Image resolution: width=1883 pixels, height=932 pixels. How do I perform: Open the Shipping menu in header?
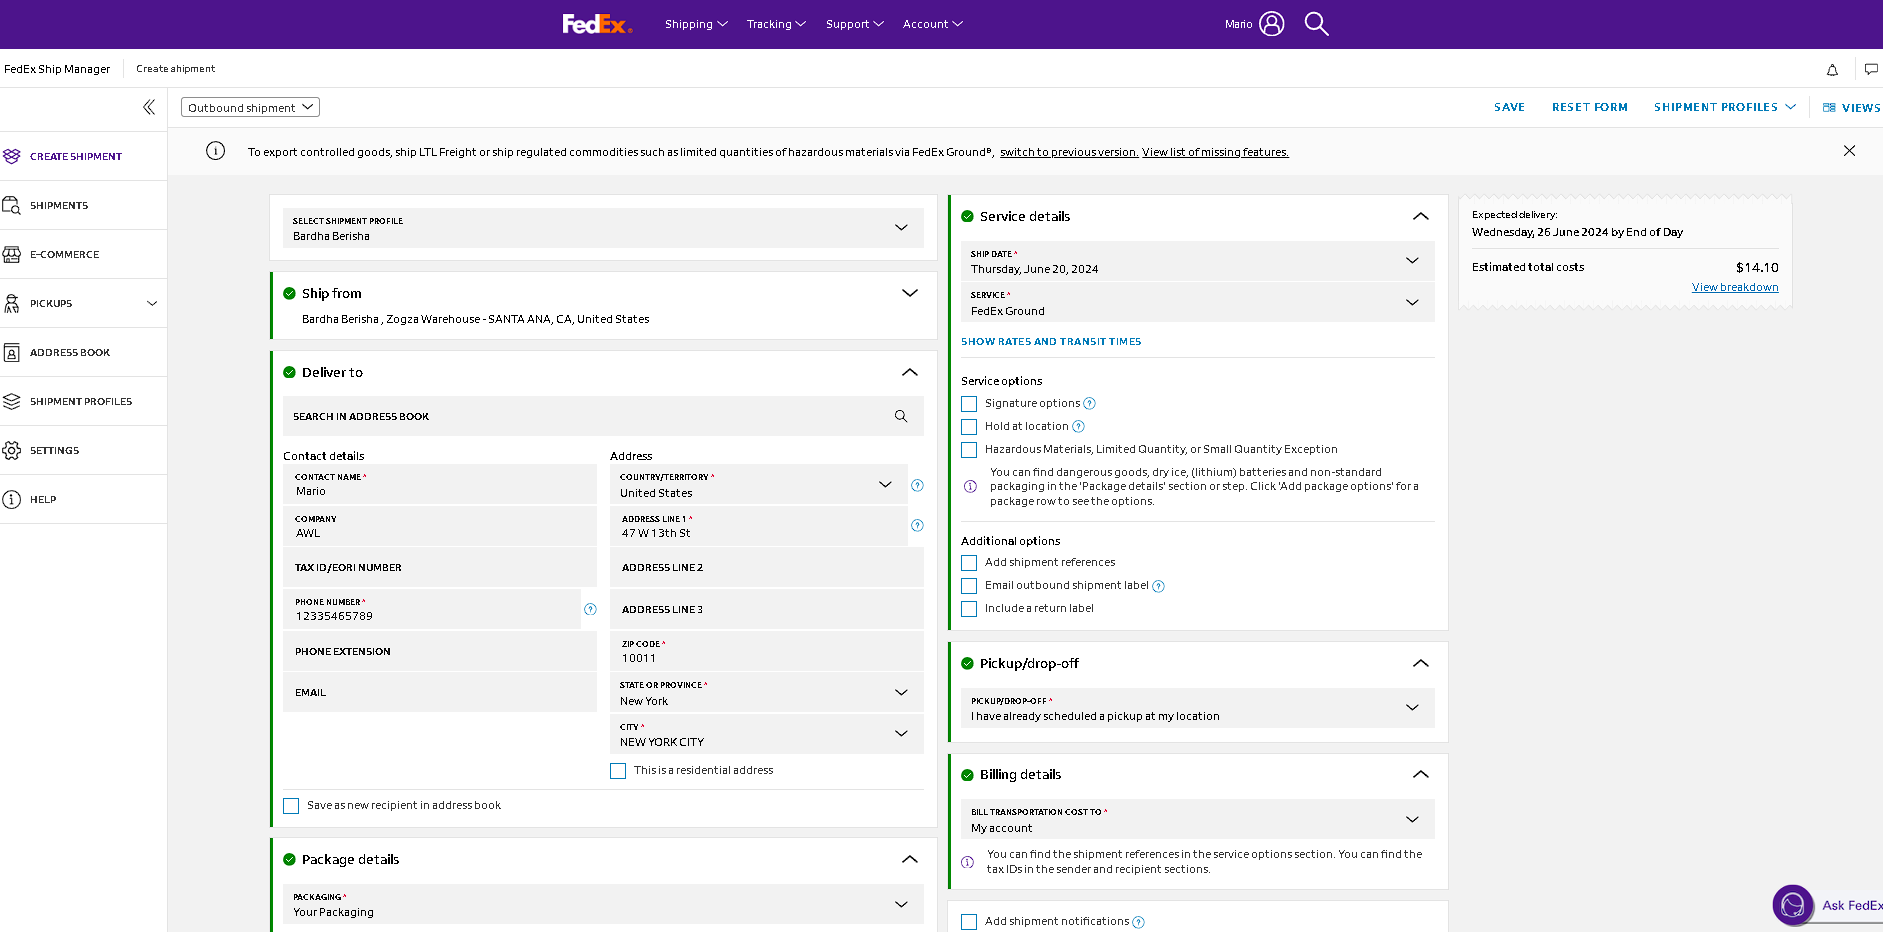[x=696, y=24]
